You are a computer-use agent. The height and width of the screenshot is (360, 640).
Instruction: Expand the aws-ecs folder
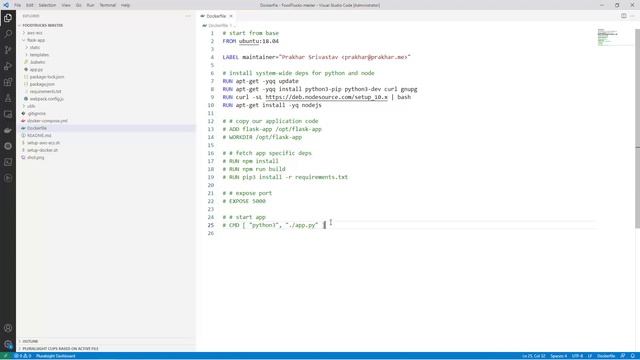click(x=35, y=33)
